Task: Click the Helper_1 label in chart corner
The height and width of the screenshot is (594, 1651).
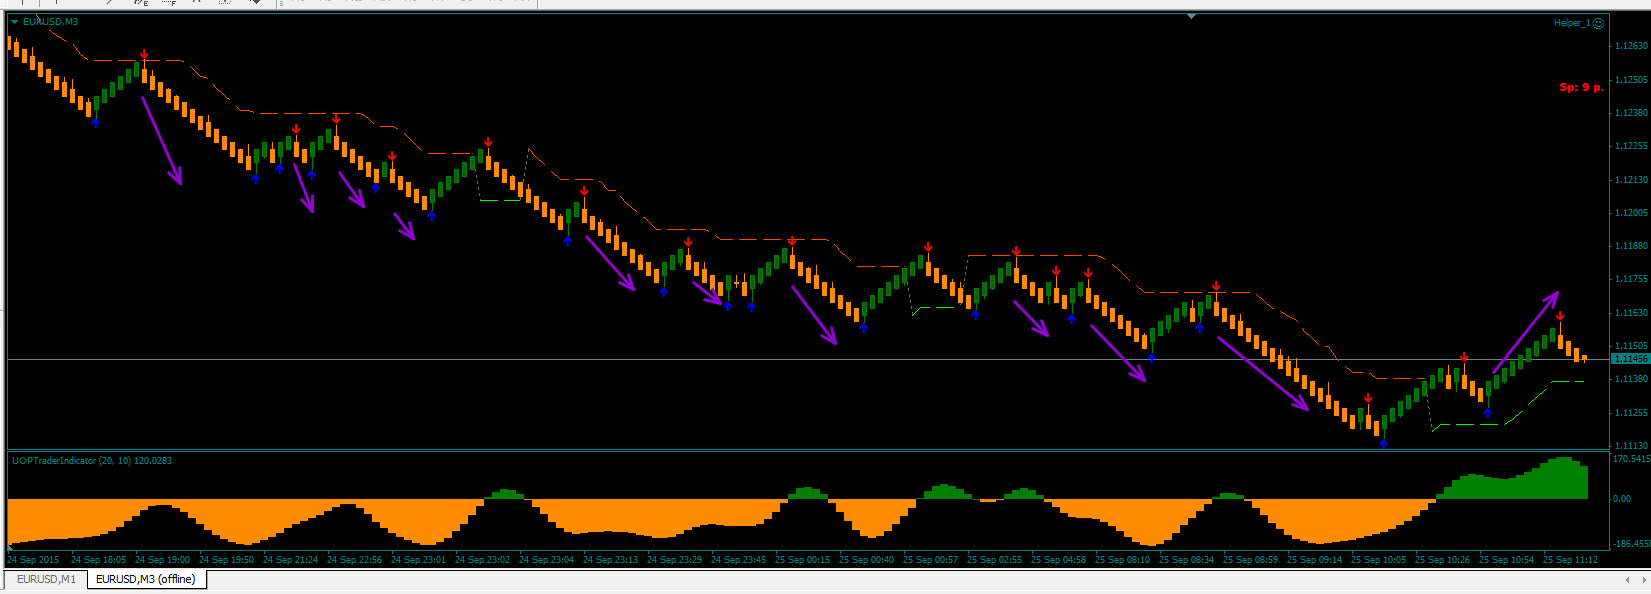Action: pos(1571,23)
